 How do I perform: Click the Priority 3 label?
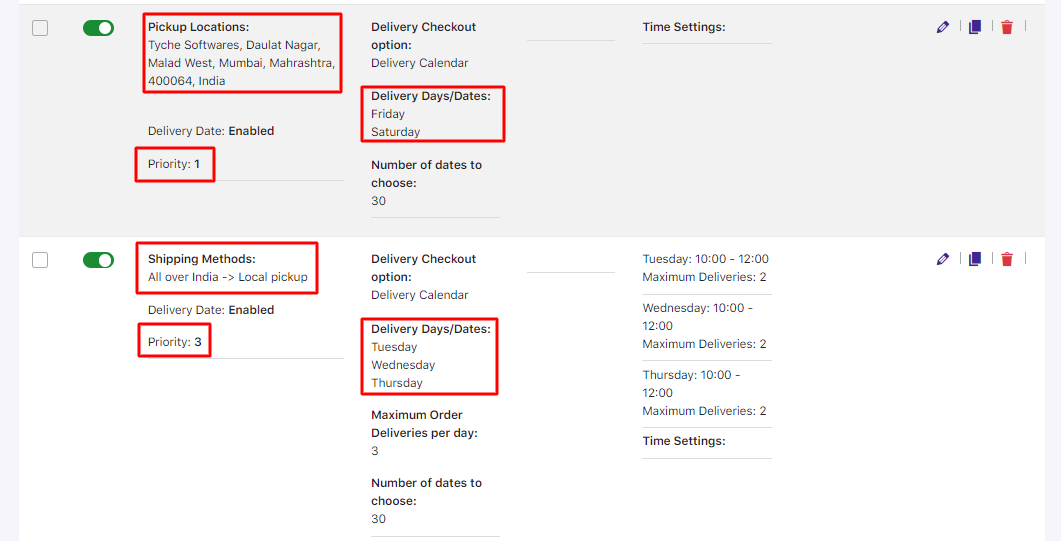pyautogui.click(x=174, y=342)
